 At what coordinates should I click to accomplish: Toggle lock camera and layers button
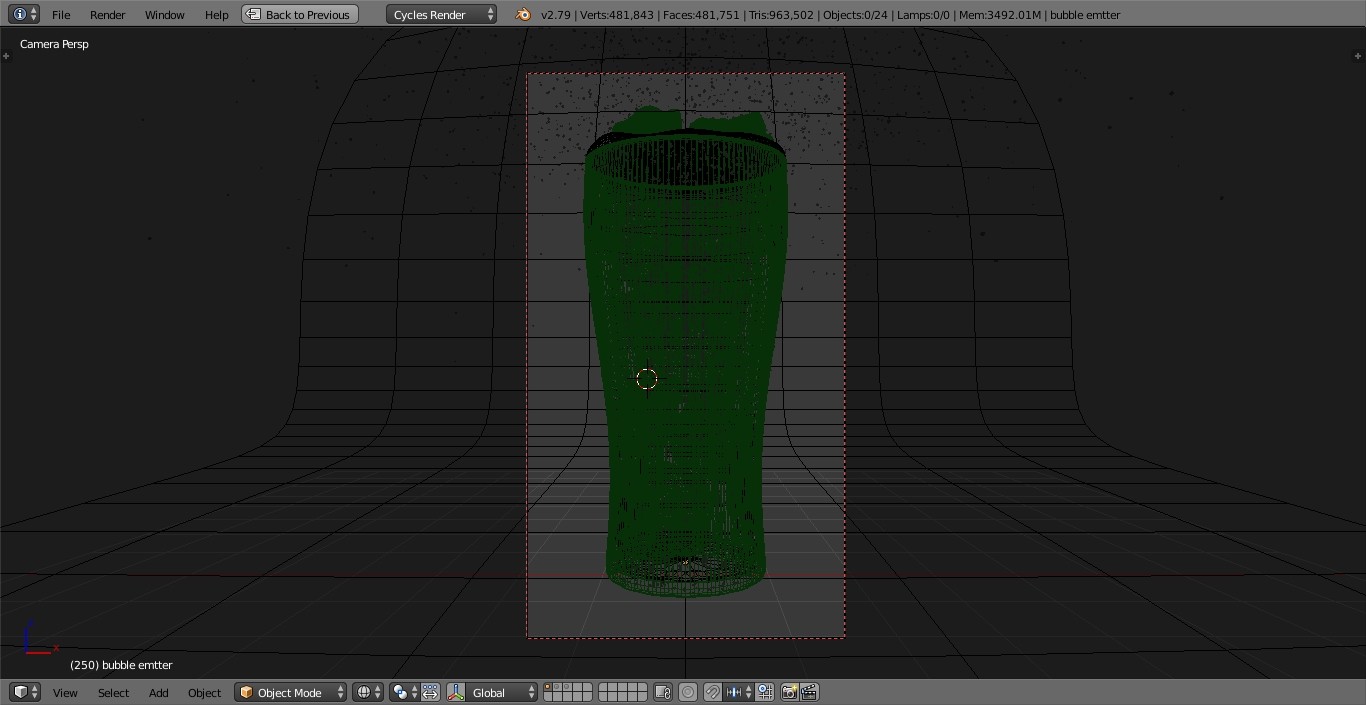(x=662, y=692)
